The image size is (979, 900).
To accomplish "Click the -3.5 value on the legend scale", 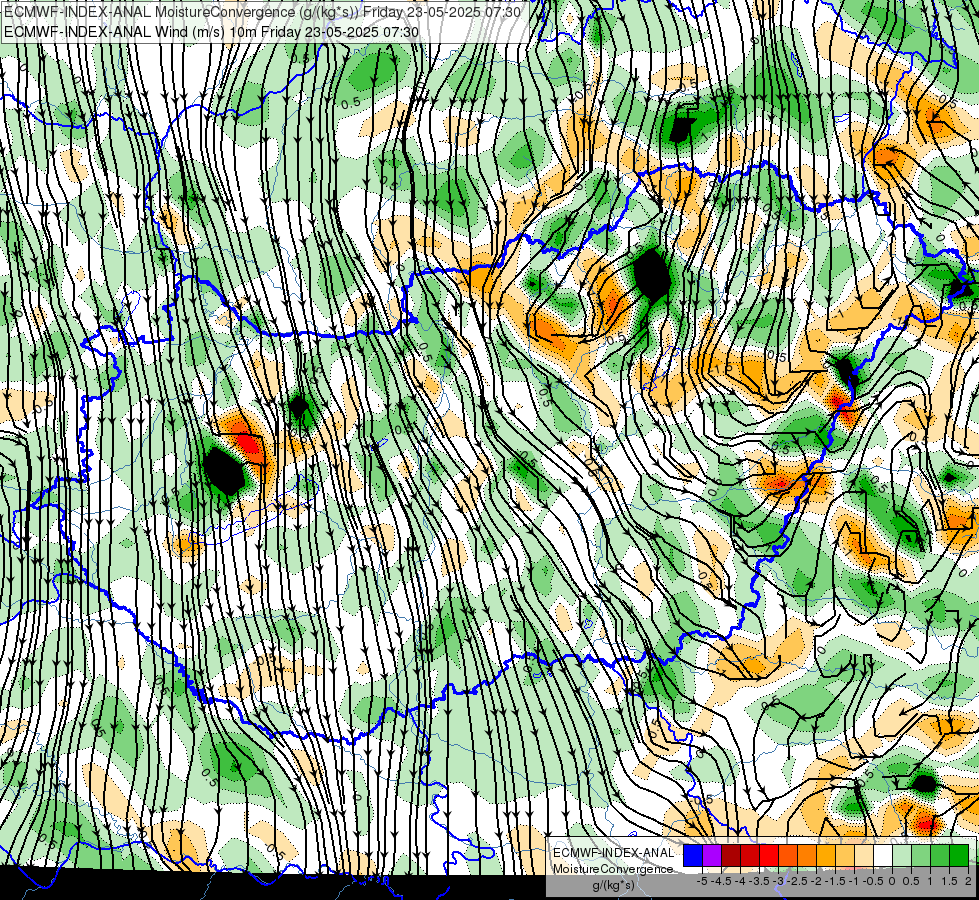I will [x=759, y=881].
